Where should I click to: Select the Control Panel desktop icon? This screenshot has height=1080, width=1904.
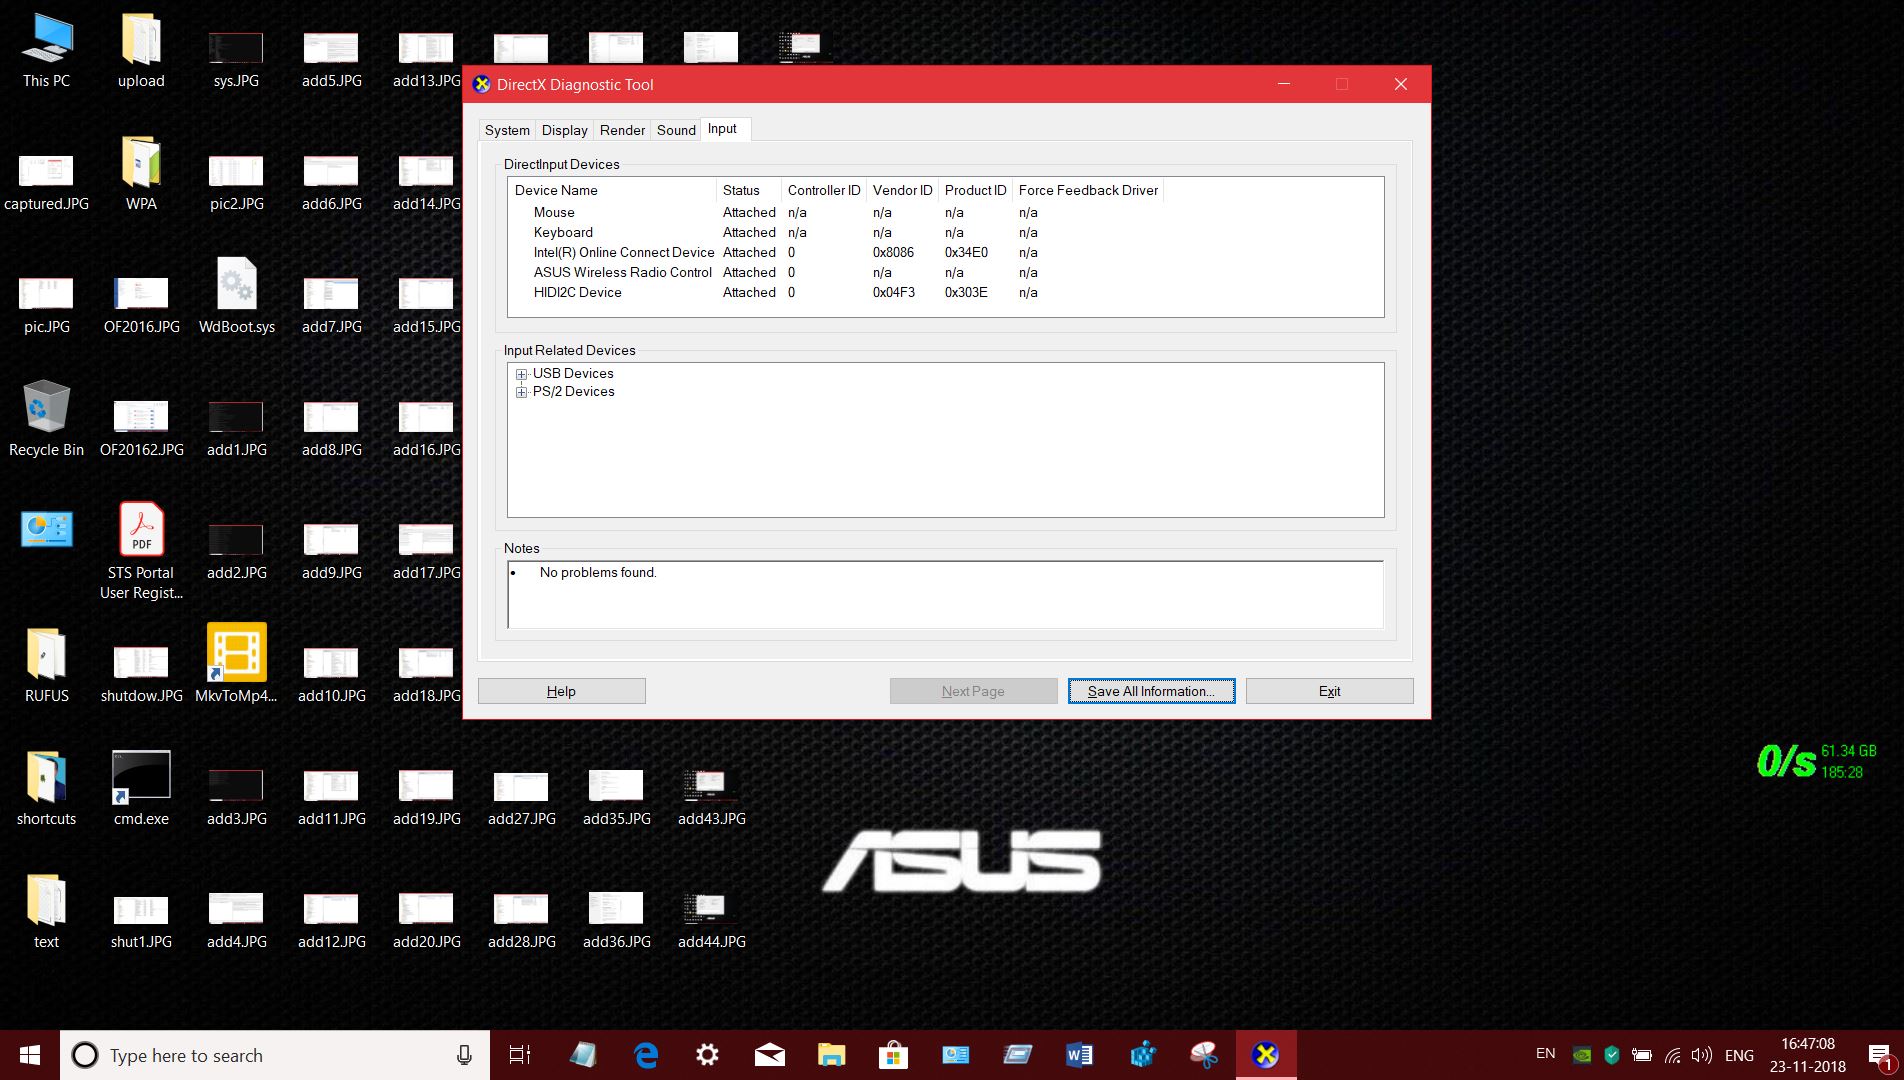pos(46,530)
